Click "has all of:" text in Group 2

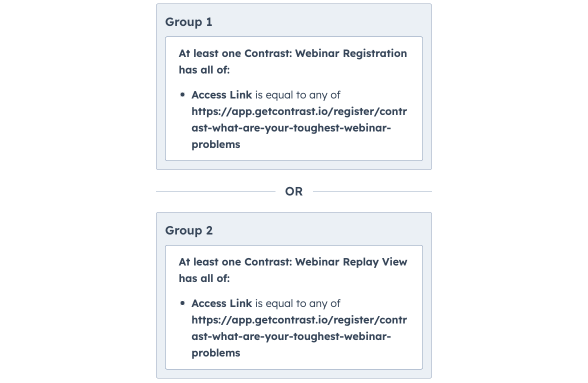pos(204,278)
